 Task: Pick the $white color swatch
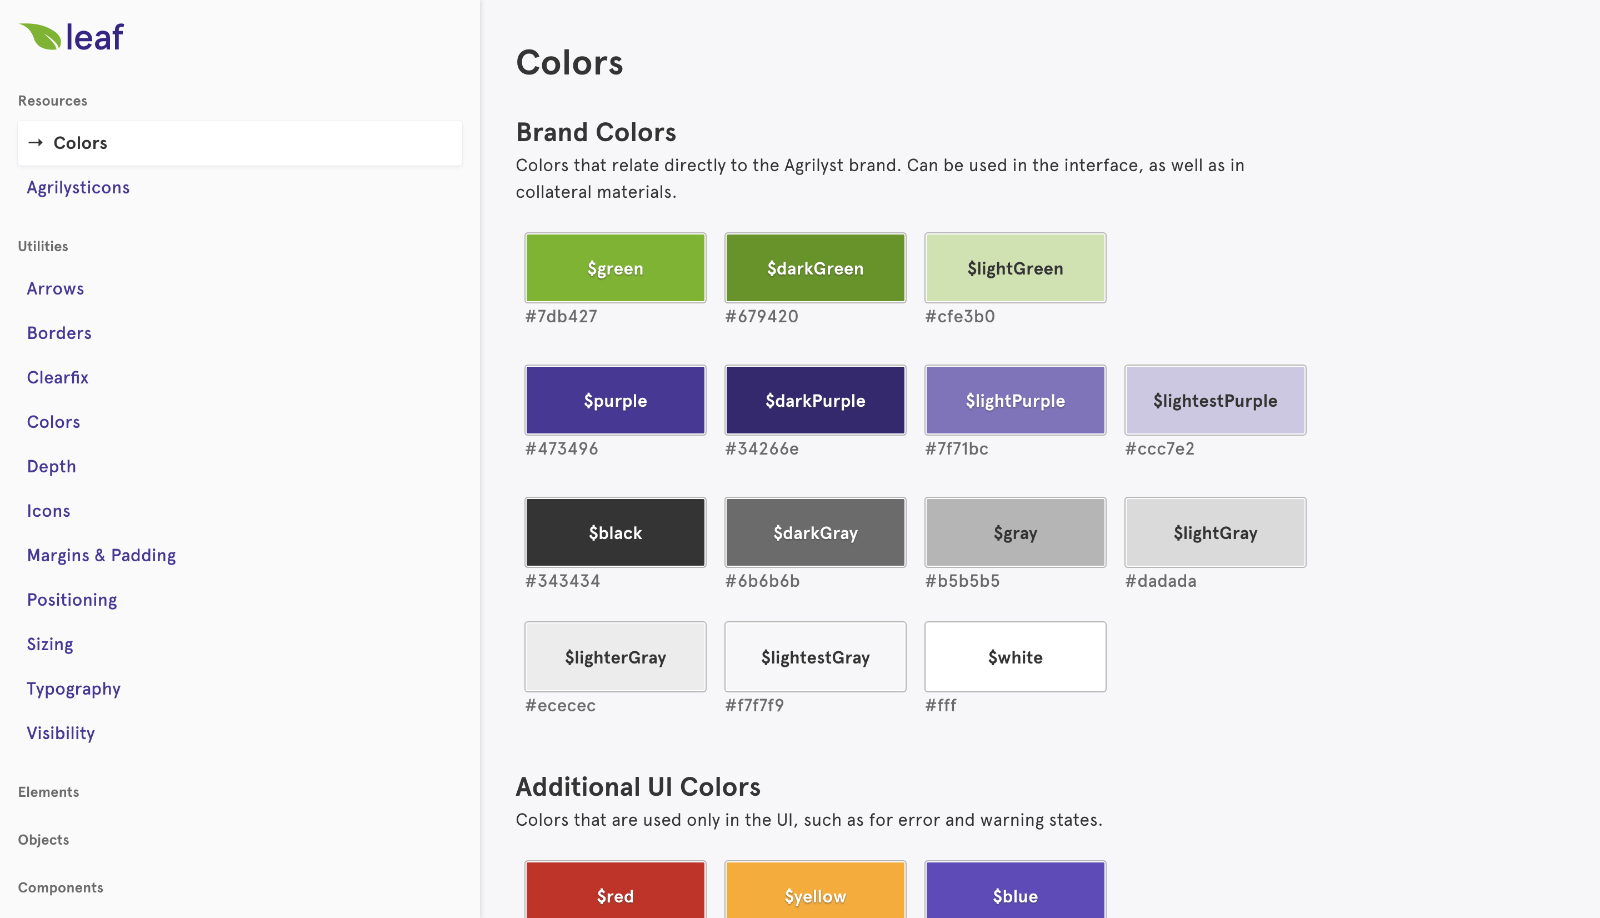pos(1015,657)
